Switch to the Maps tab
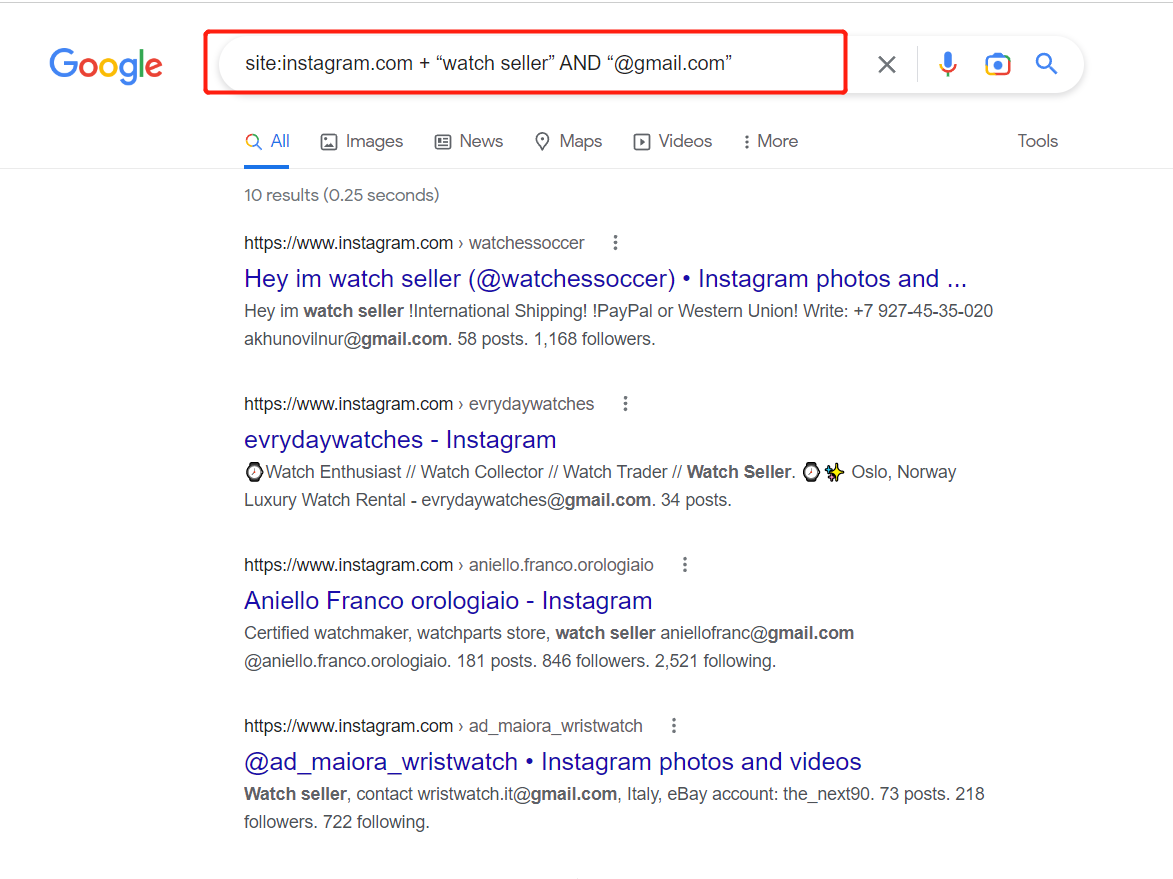The height and width of the screenshot is (879, 1173). 569,141
